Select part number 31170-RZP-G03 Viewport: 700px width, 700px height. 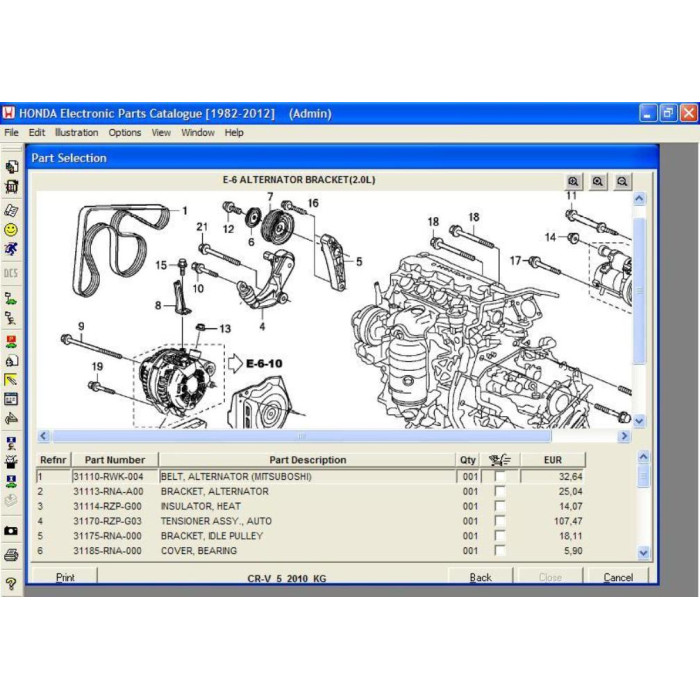(108, 521)
